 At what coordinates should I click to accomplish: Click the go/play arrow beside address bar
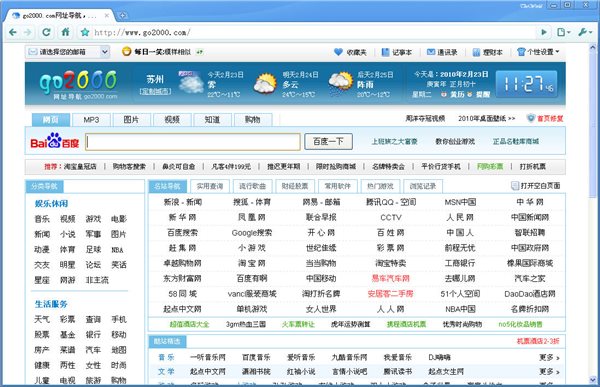[x=544, y=32]
